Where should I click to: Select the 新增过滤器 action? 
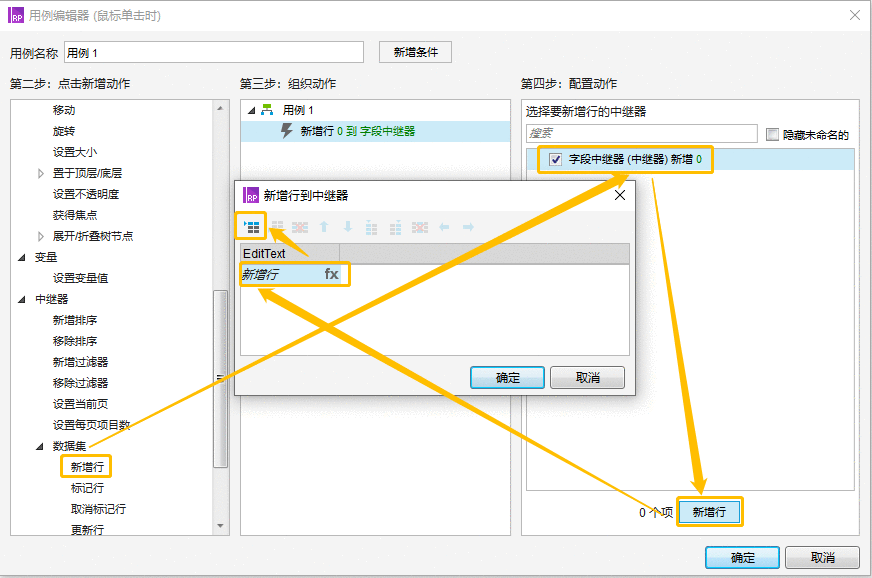pos(81,362)
